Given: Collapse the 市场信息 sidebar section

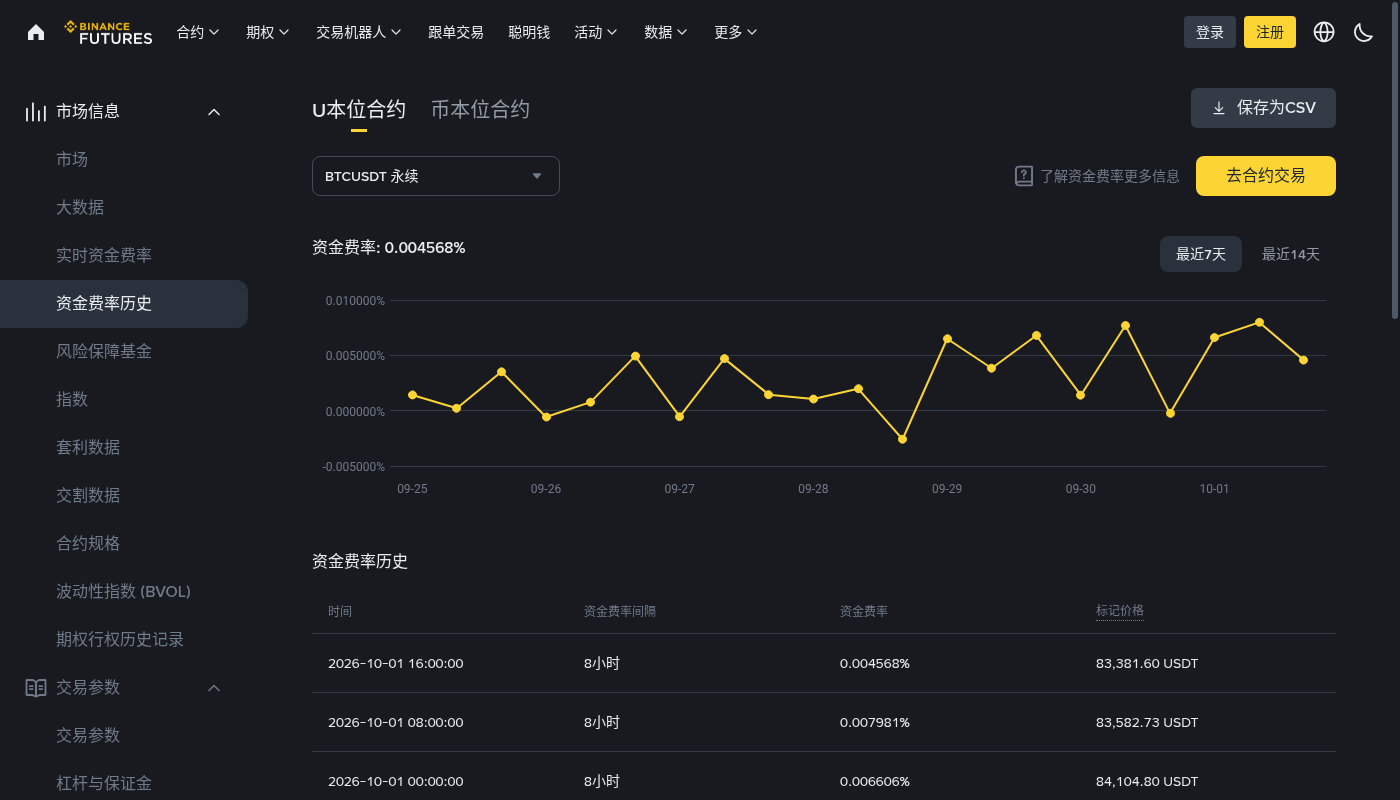Looking at the screenshot, I should click(x=214, y=112).
